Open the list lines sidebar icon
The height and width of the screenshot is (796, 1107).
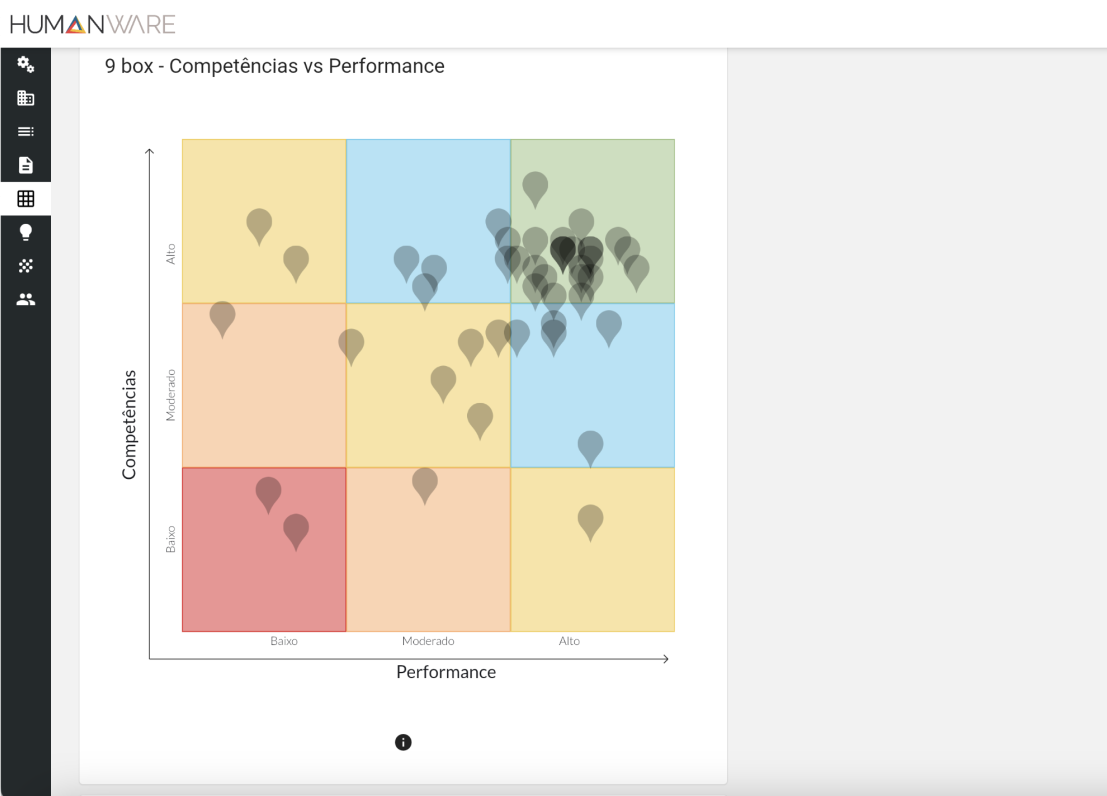(26, 131)
